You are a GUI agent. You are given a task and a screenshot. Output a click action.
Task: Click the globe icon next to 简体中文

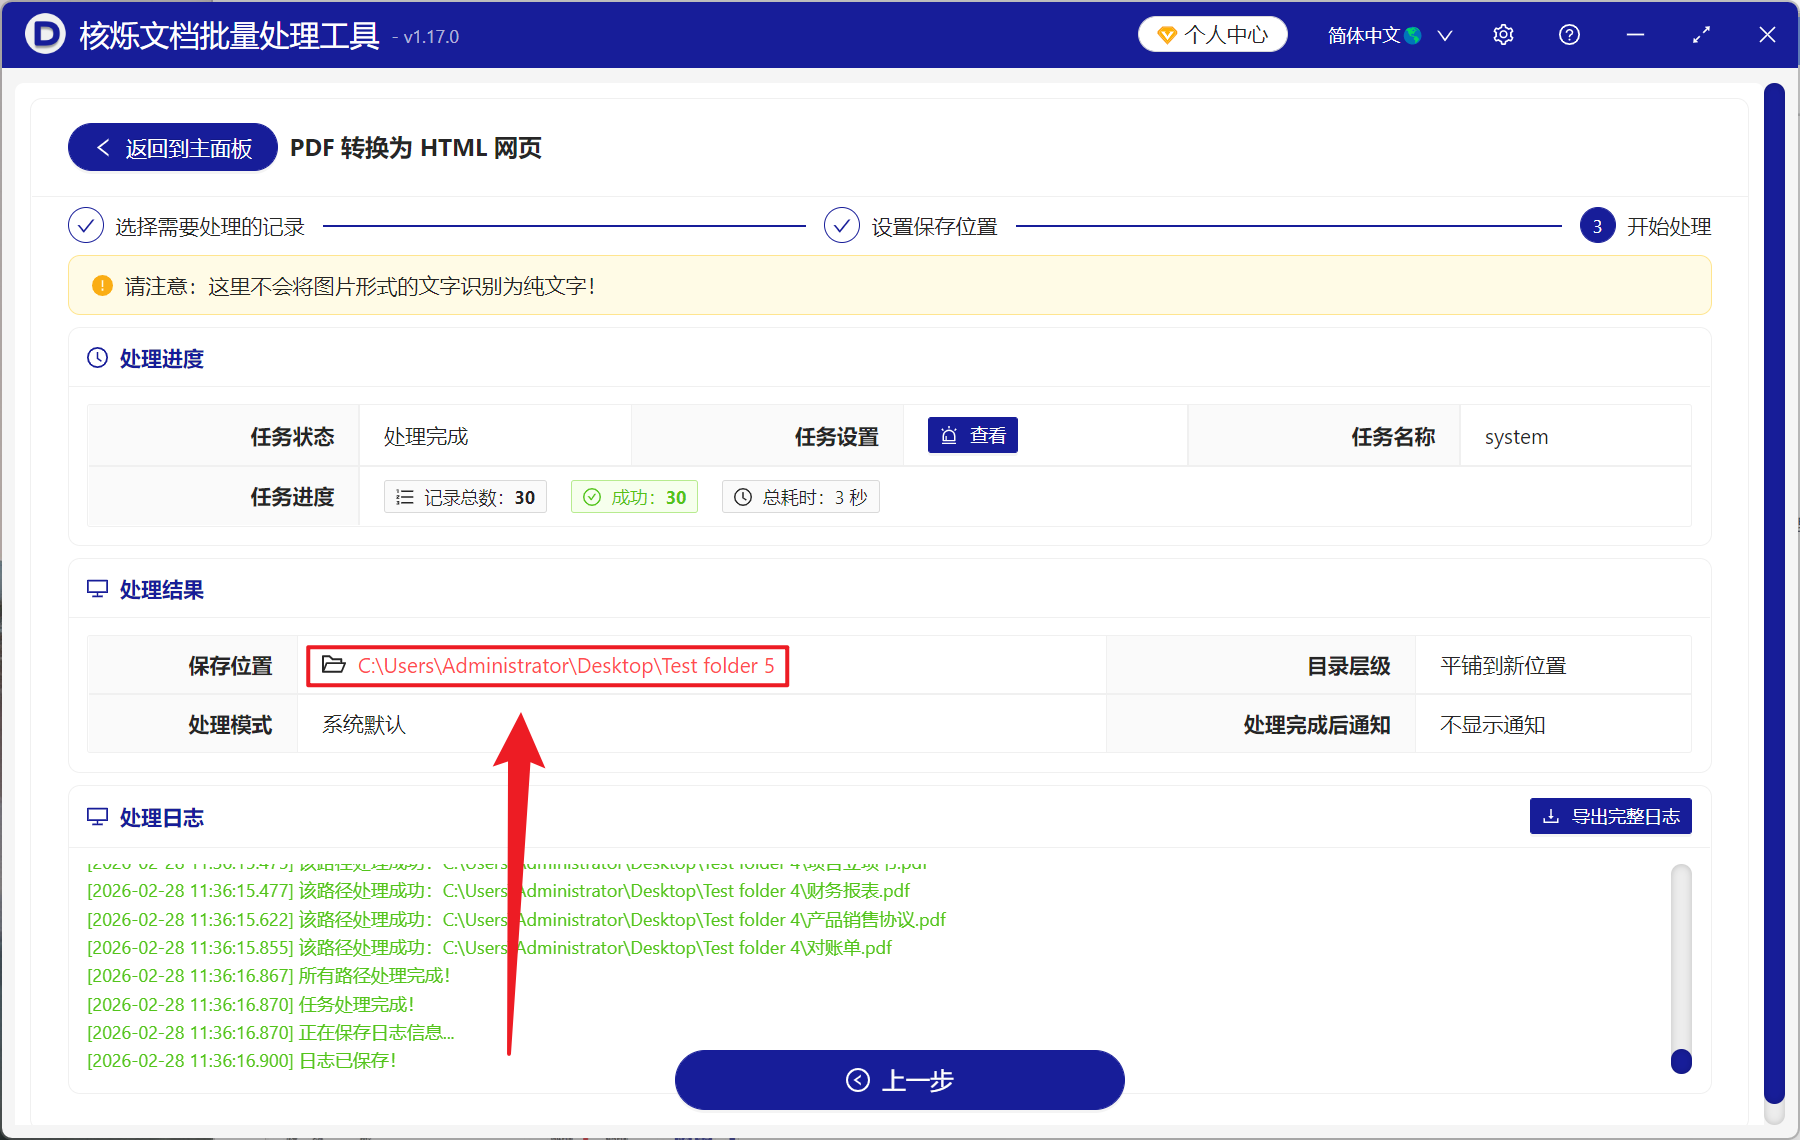point(1413,34)
